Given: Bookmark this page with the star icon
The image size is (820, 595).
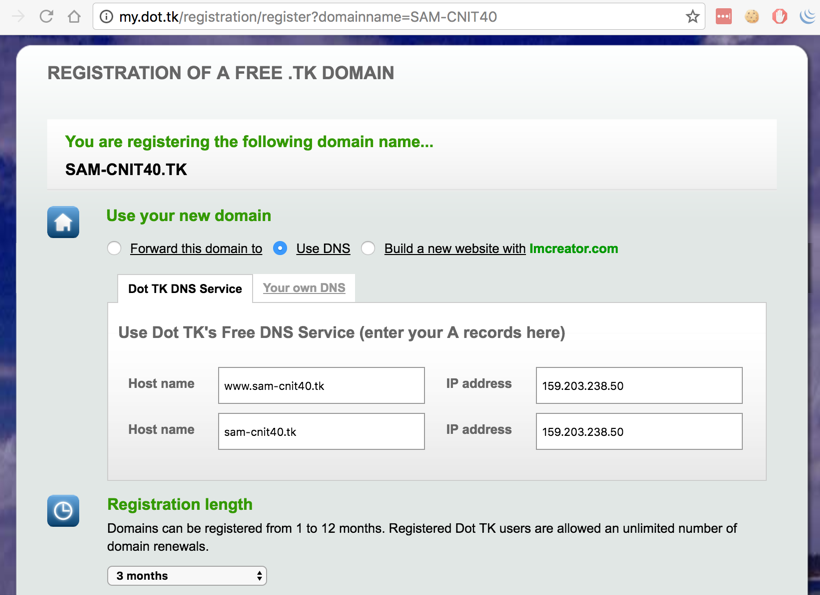Looking at the screenshot, I should 692,17.
